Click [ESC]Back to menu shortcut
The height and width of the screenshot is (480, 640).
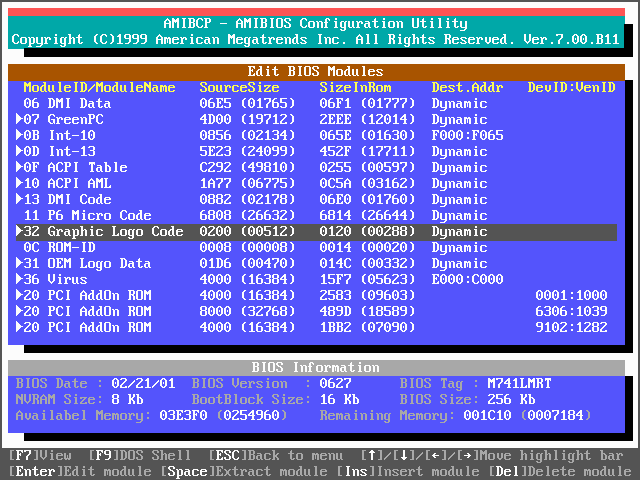point(276,455)
